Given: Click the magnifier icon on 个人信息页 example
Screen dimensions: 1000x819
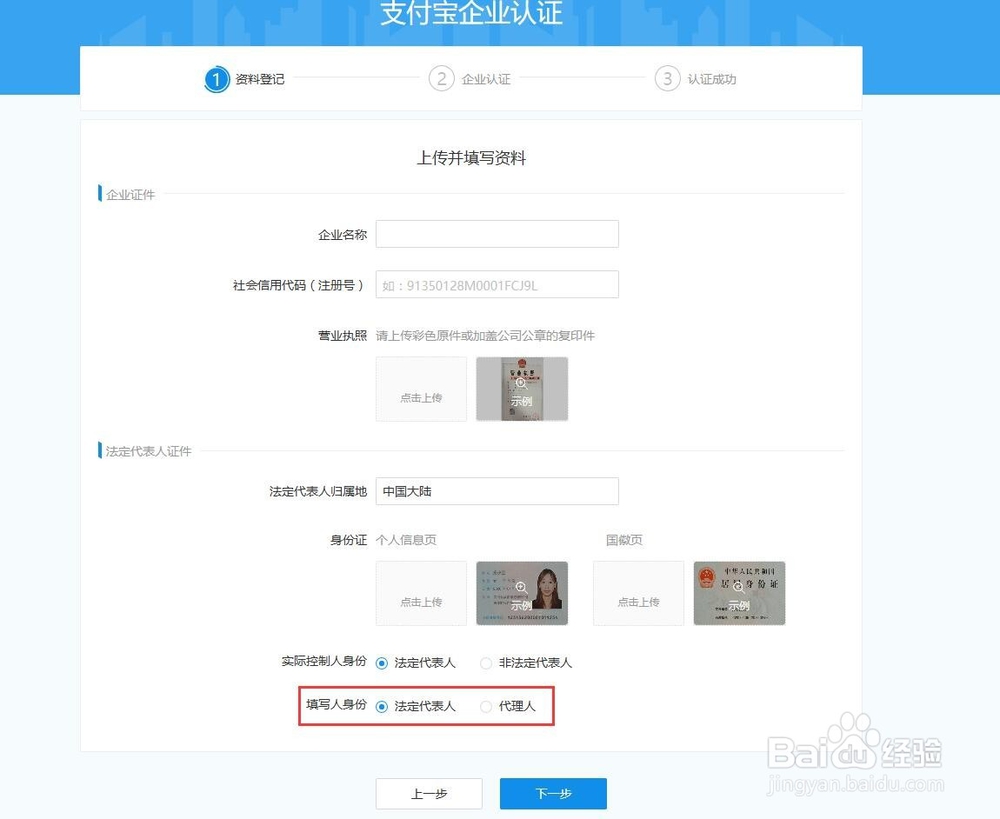Looking at the screenshot, I should pos(520,587).
